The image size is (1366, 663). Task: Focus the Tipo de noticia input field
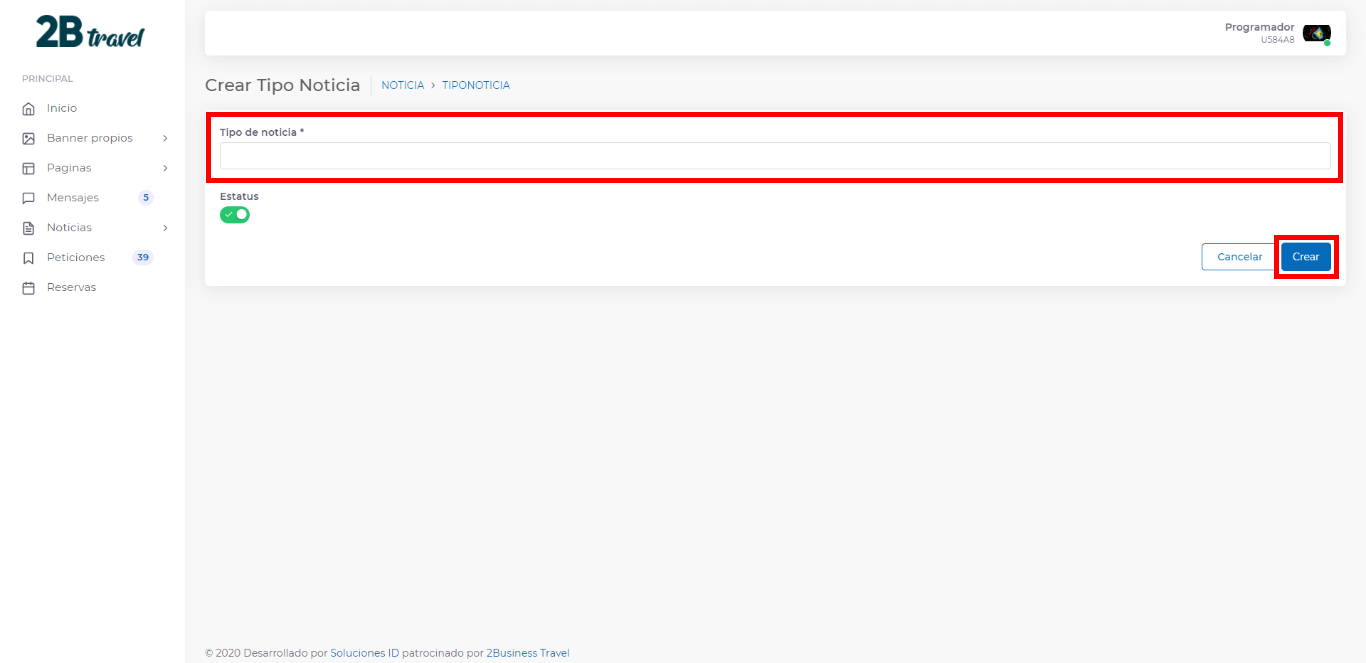point(775,156)
